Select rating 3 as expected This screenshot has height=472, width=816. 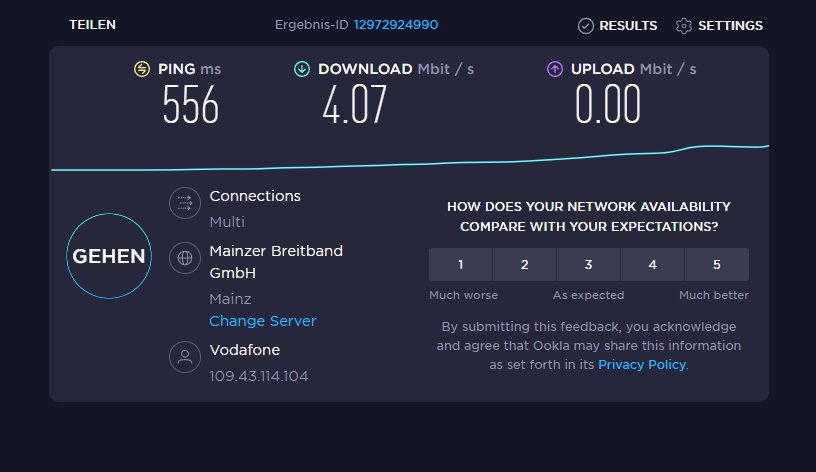click(x=589, y=265)
